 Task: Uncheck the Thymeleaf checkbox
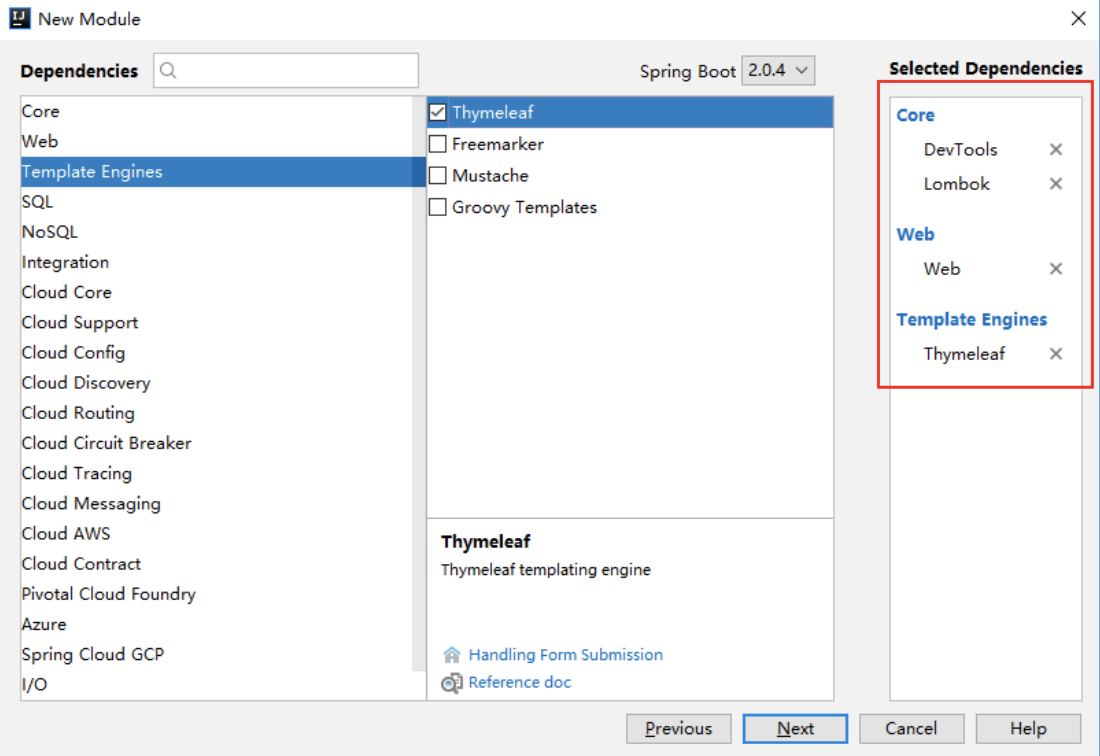[x=438, y=112]
